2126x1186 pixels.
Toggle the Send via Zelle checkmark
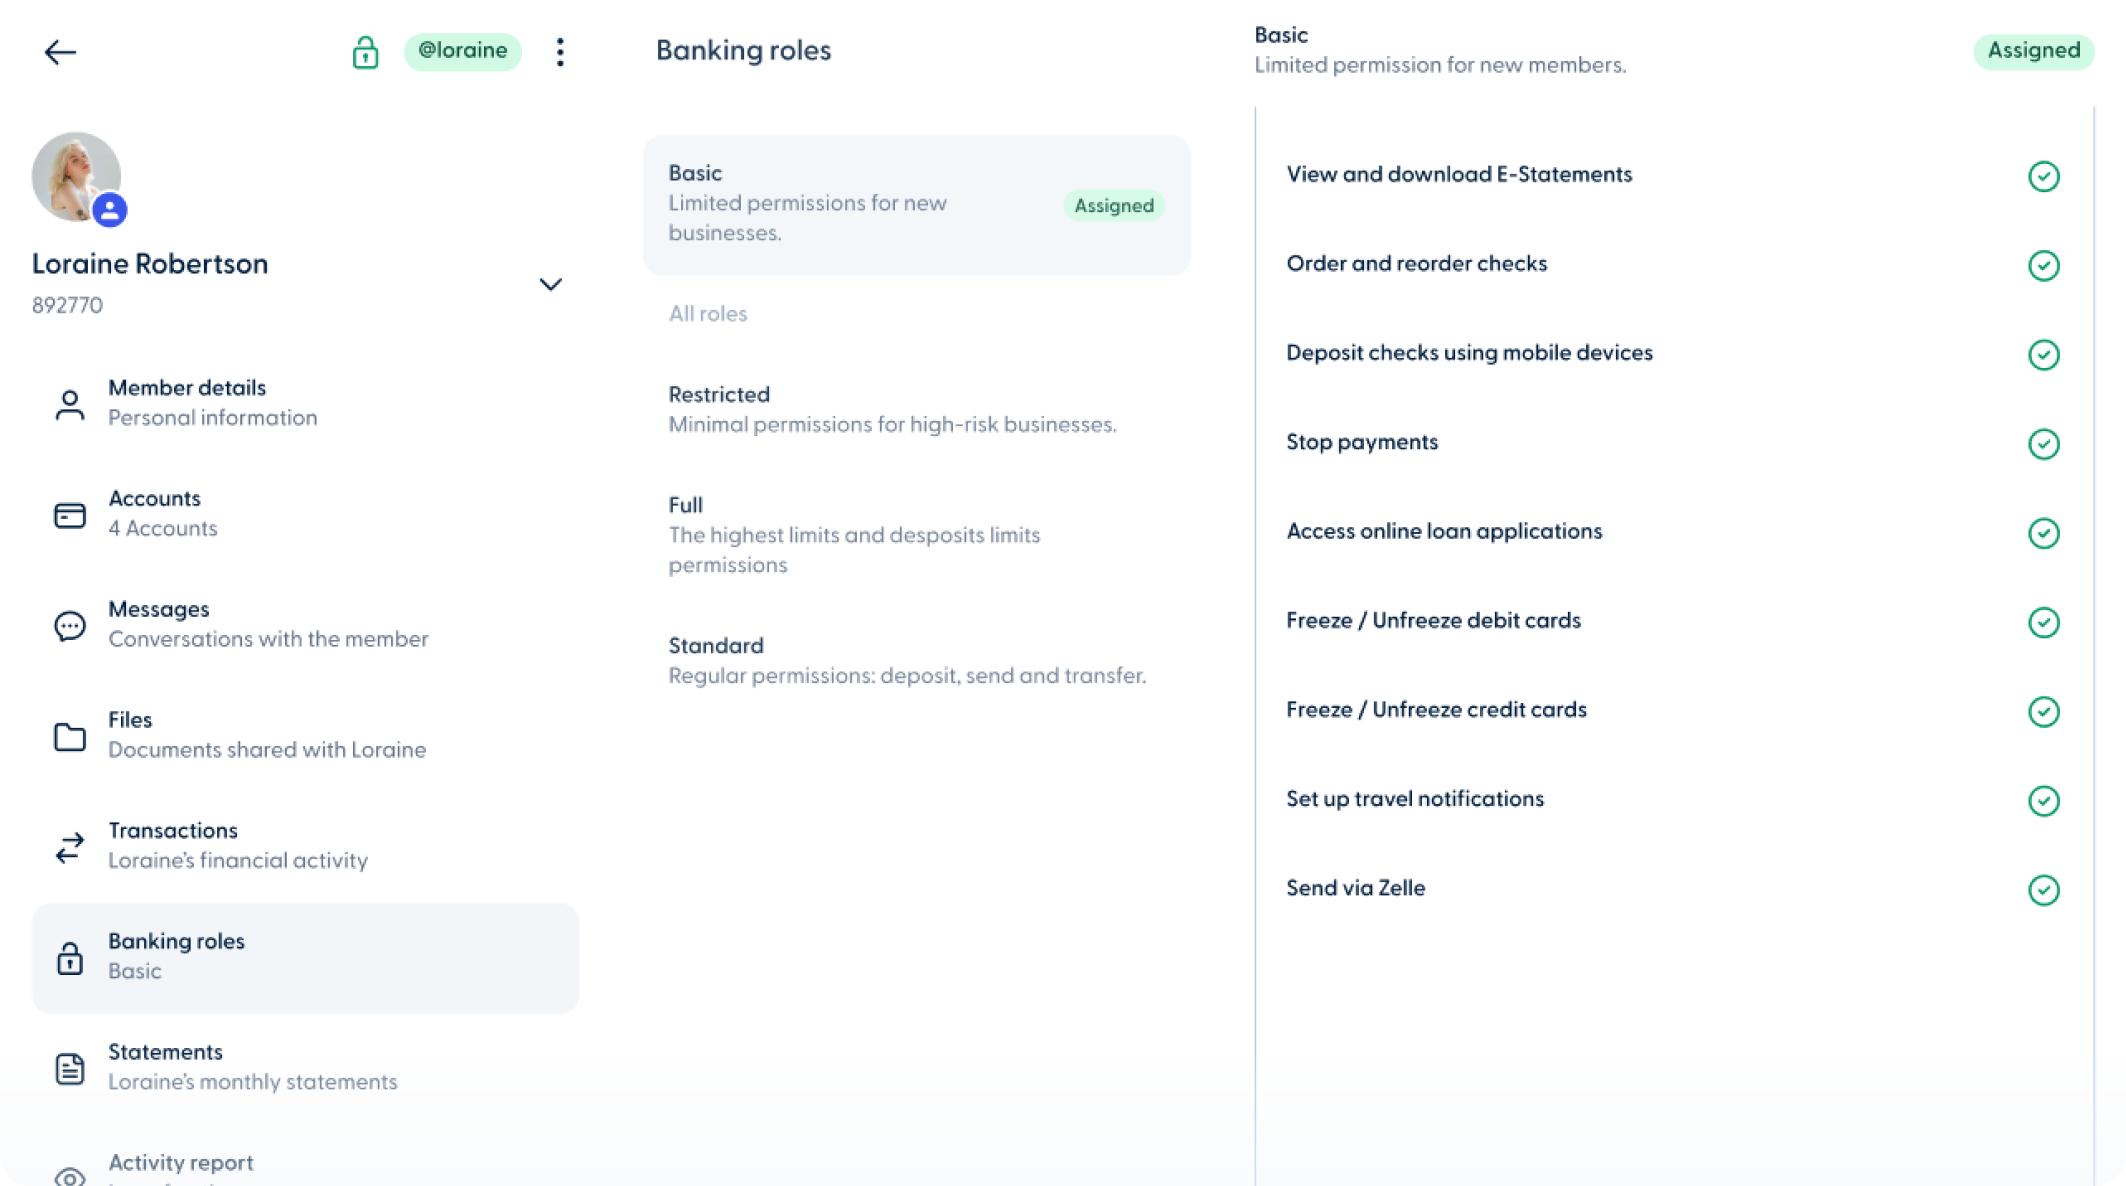click(x=2043, y=890)
